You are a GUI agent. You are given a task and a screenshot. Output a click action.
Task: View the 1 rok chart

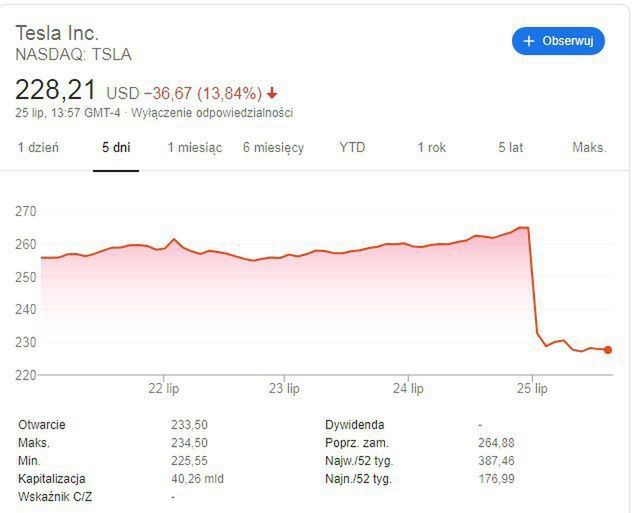coord(431,147)
